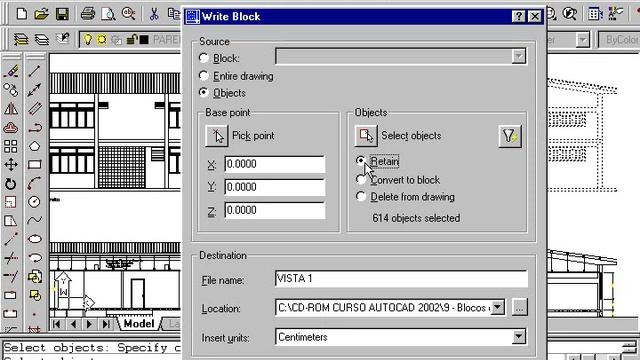
Task: Click the Write Block help question button
Action: [518, 16]
